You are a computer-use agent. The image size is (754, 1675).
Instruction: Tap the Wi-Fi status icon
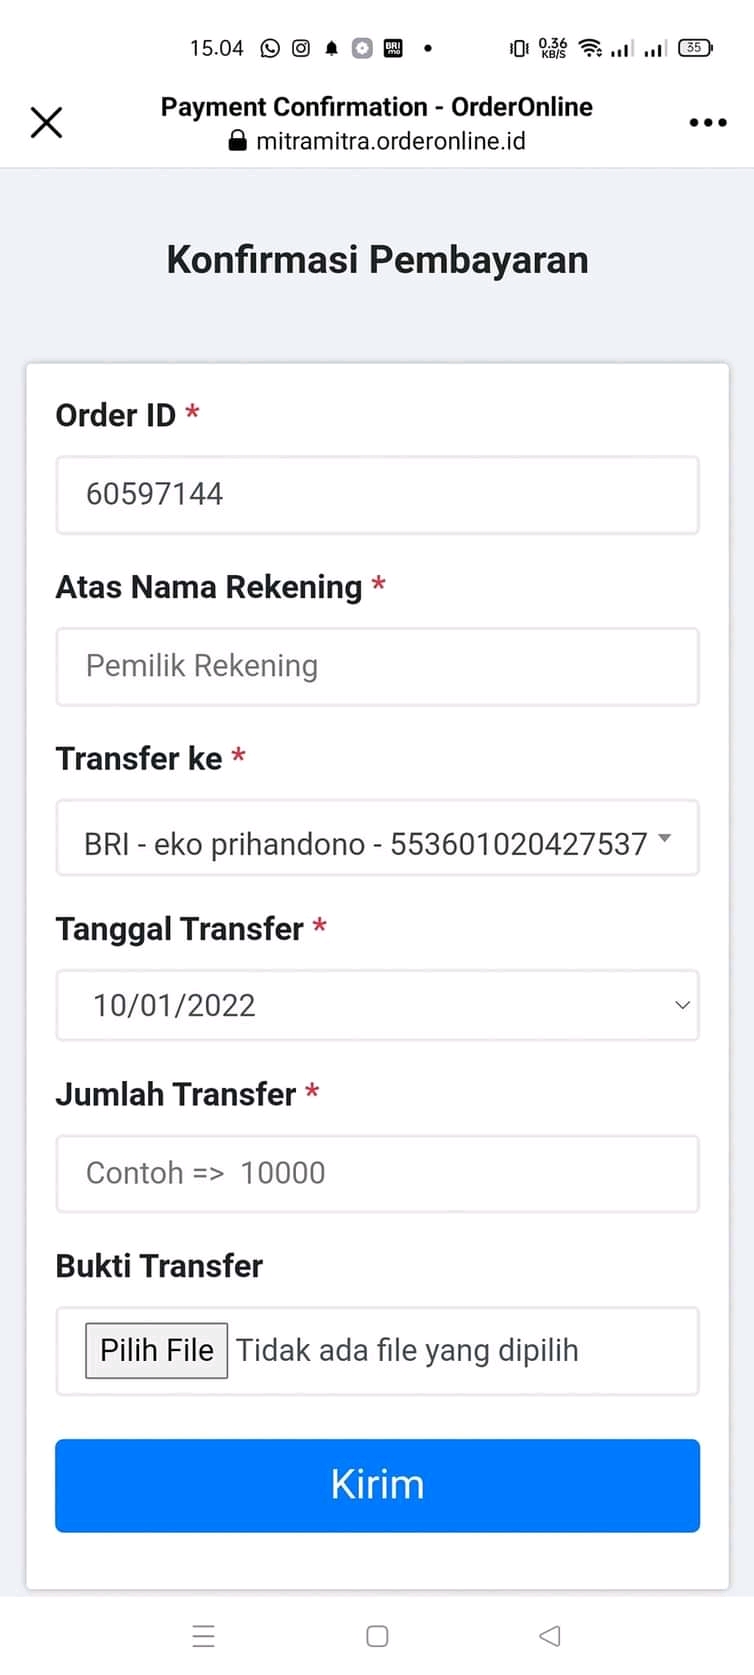click(590, 48)
